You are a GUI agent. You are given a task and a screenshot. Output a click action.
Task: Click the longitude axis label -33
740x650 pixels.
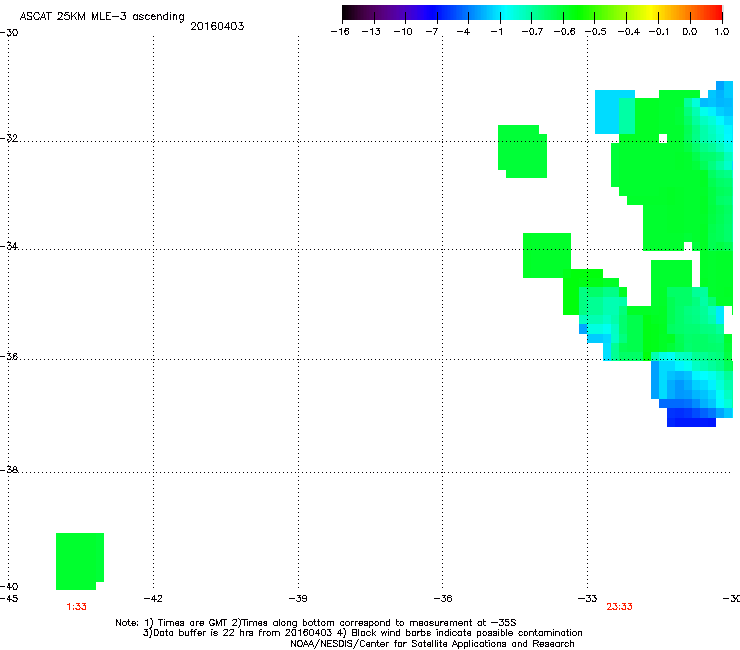pyautogui.click(x=588, y=598)
